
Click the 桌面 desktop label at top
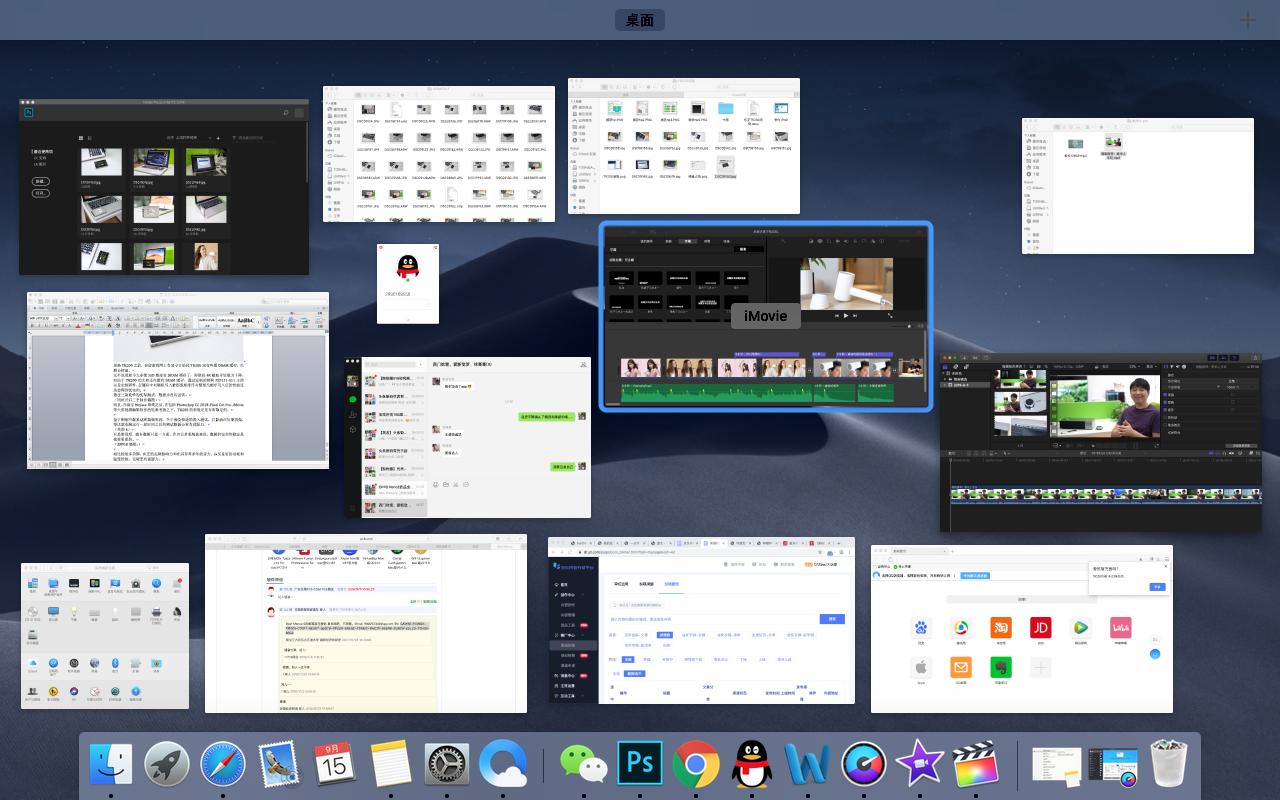click(640, 20)
